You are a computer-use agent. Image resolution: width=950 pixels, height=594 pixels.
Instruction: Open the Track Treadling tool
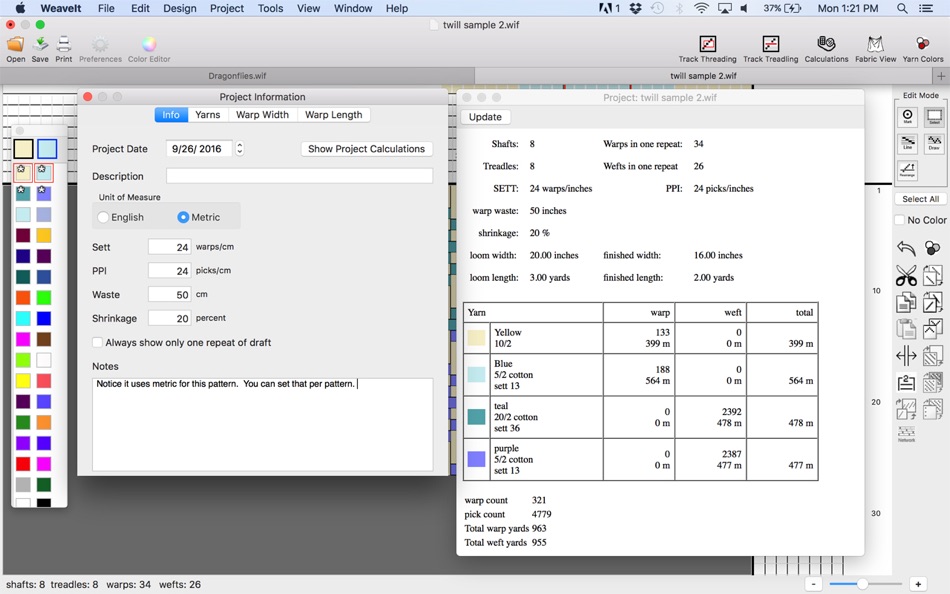770,48
